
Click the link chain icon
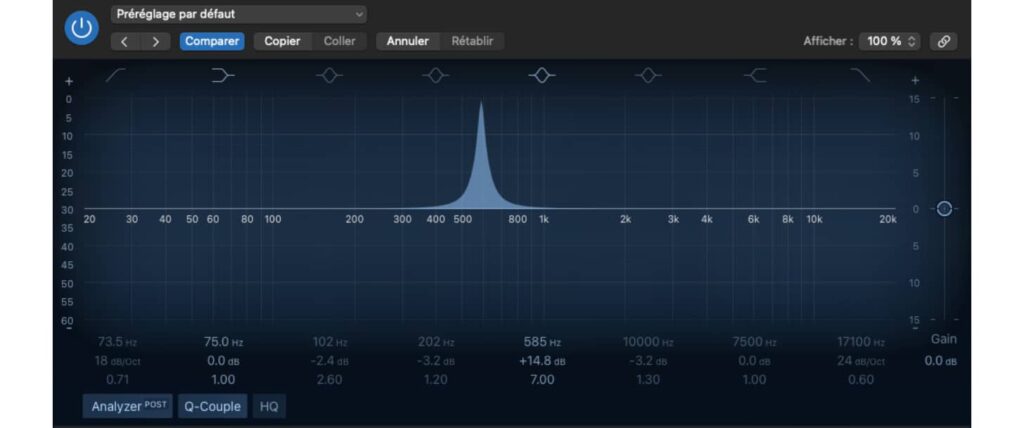pos(943,41)
